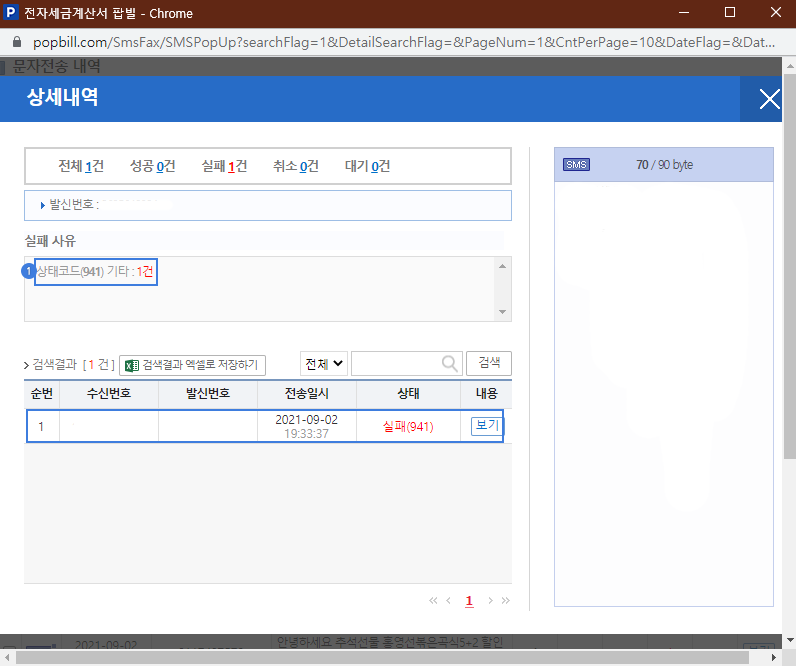Click the lock icon in address bar
Image resolution: width=796 pixels, height=666 pixels.
tap(16, 44)
